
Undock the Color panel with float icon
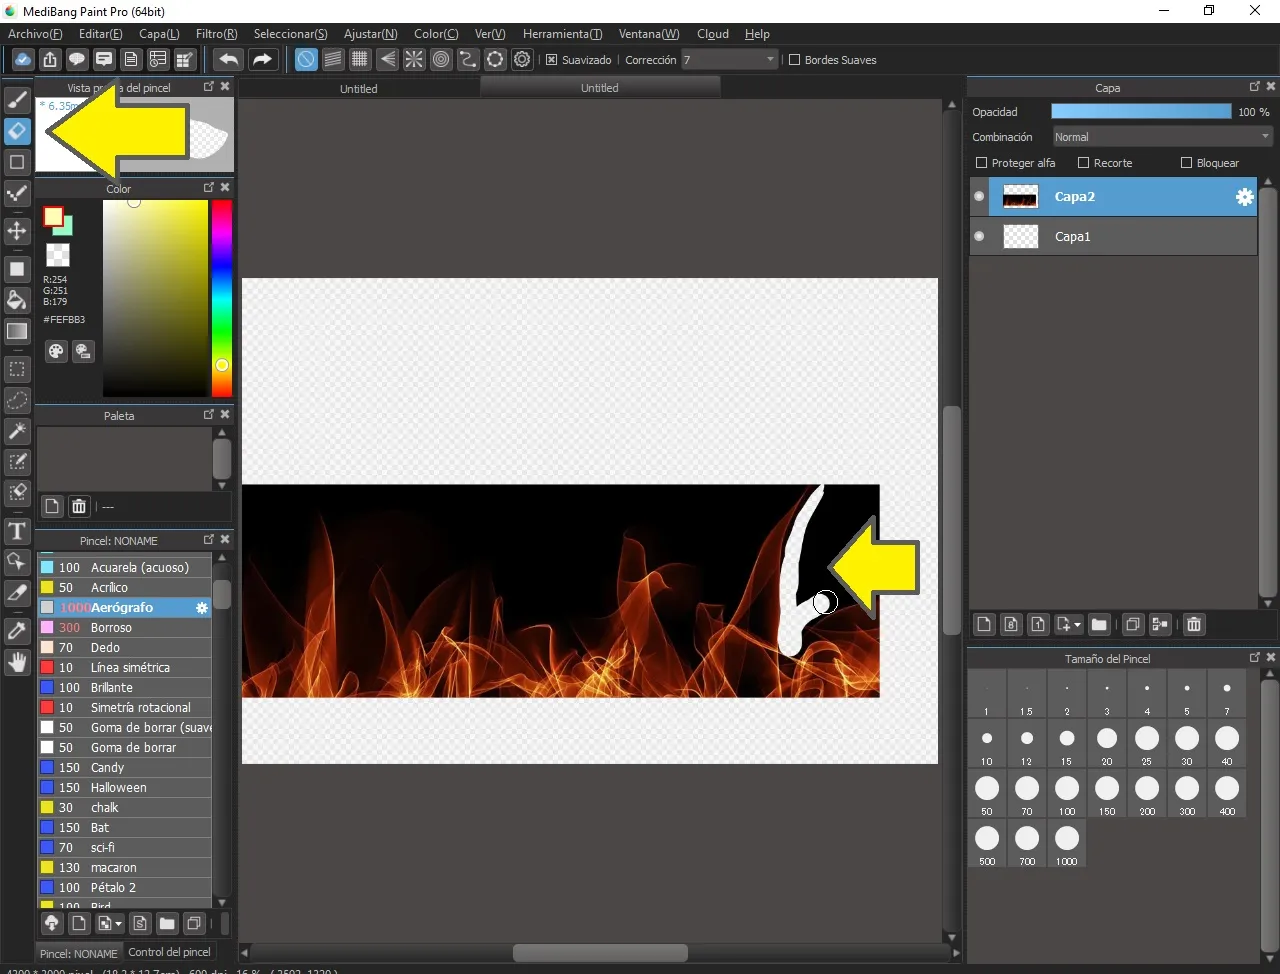[x=209, y=187]
